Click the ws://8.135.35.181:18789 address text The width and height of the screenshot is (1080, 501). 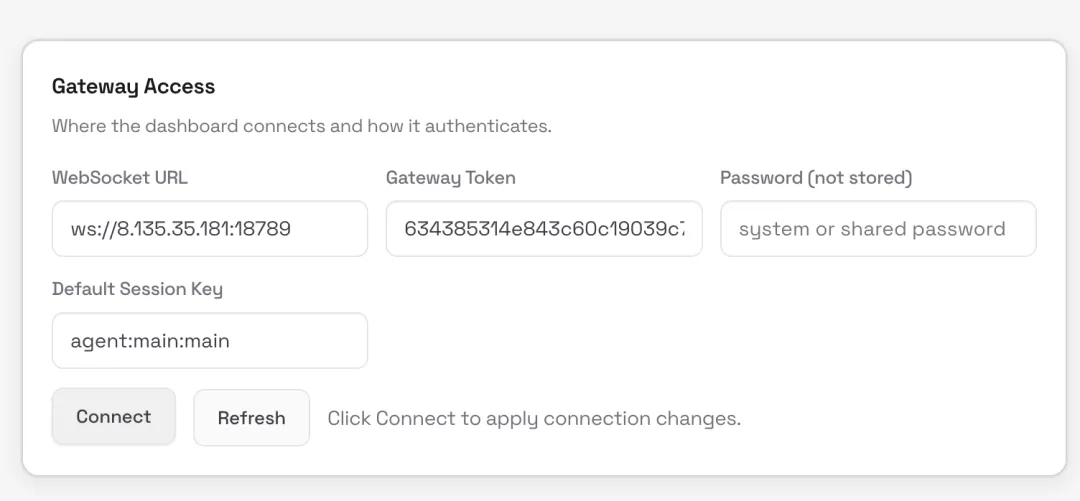pos(180,229)
